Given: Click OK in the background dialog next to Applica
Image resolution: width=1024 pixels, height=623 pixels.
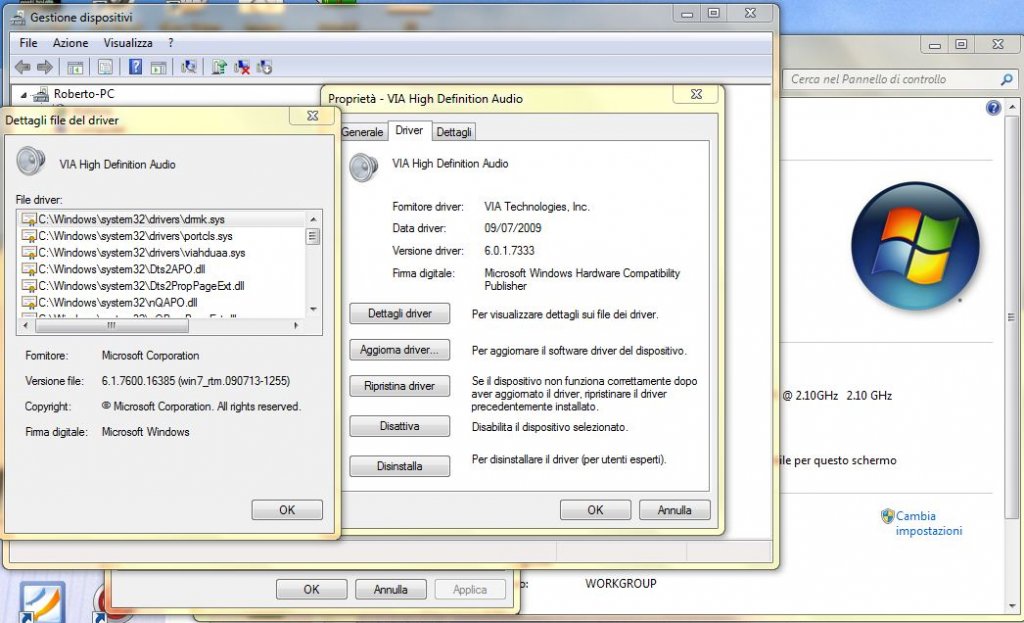Looking at the screenshot, I should (x=312, y=589).
